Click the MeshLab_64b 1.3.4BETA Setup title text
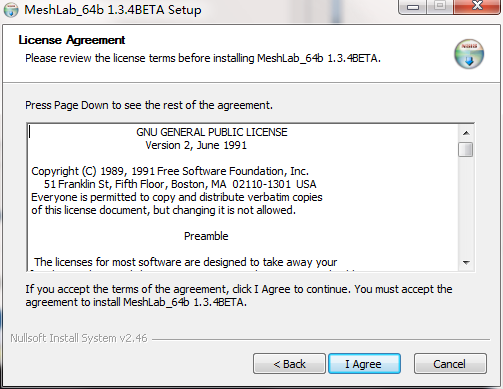 click(x=113, y=10)
